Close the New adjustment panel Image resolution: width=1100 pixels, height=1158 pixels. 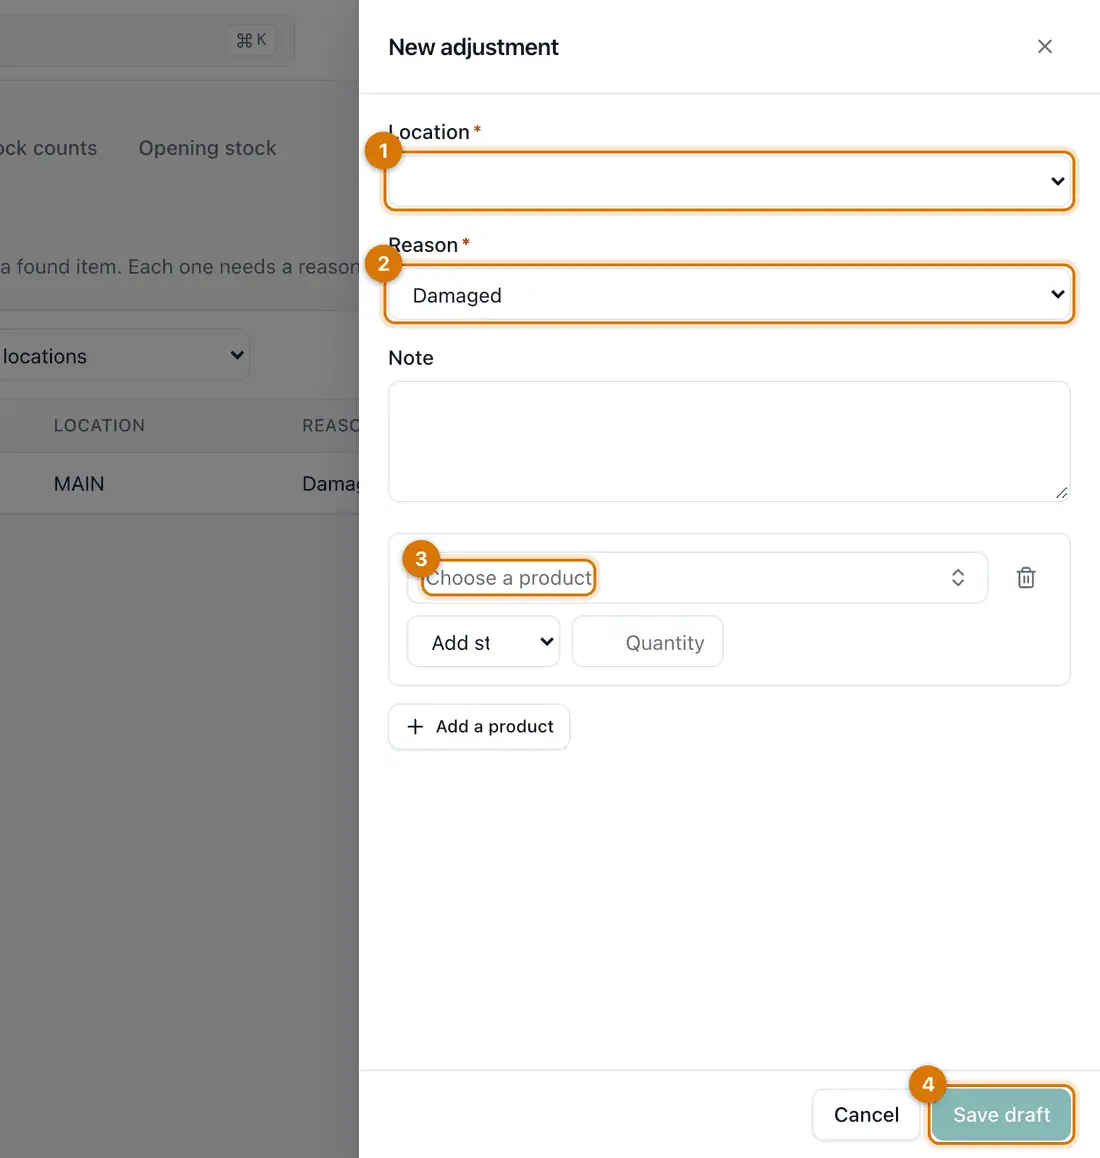(x=1044, y=47)
